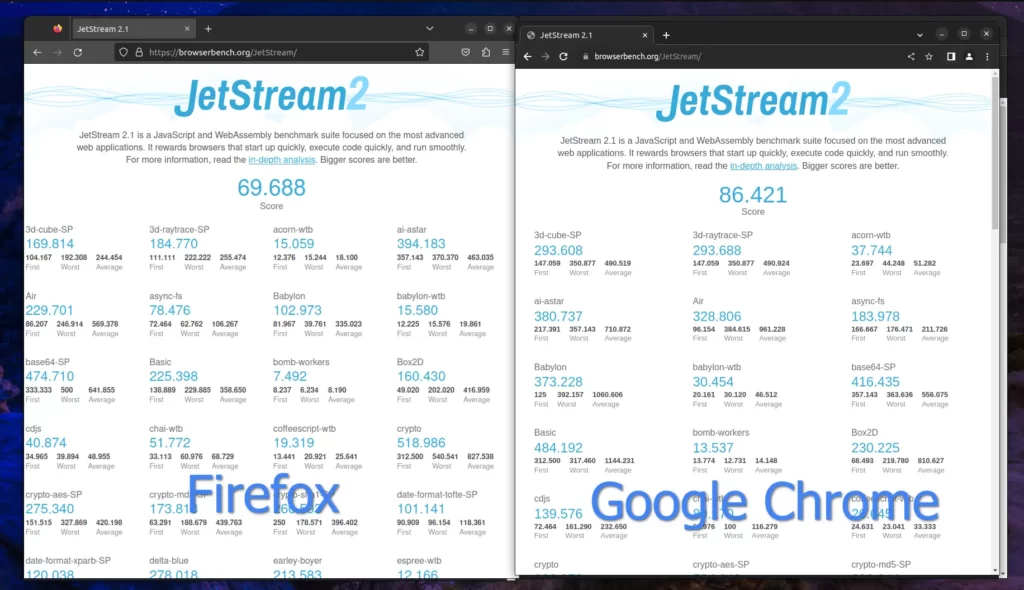The image size is (1024, 590).
Task: Click Babylon result 373.228 in Chrome
Action: pyautogui.click(x=558, y=382)
